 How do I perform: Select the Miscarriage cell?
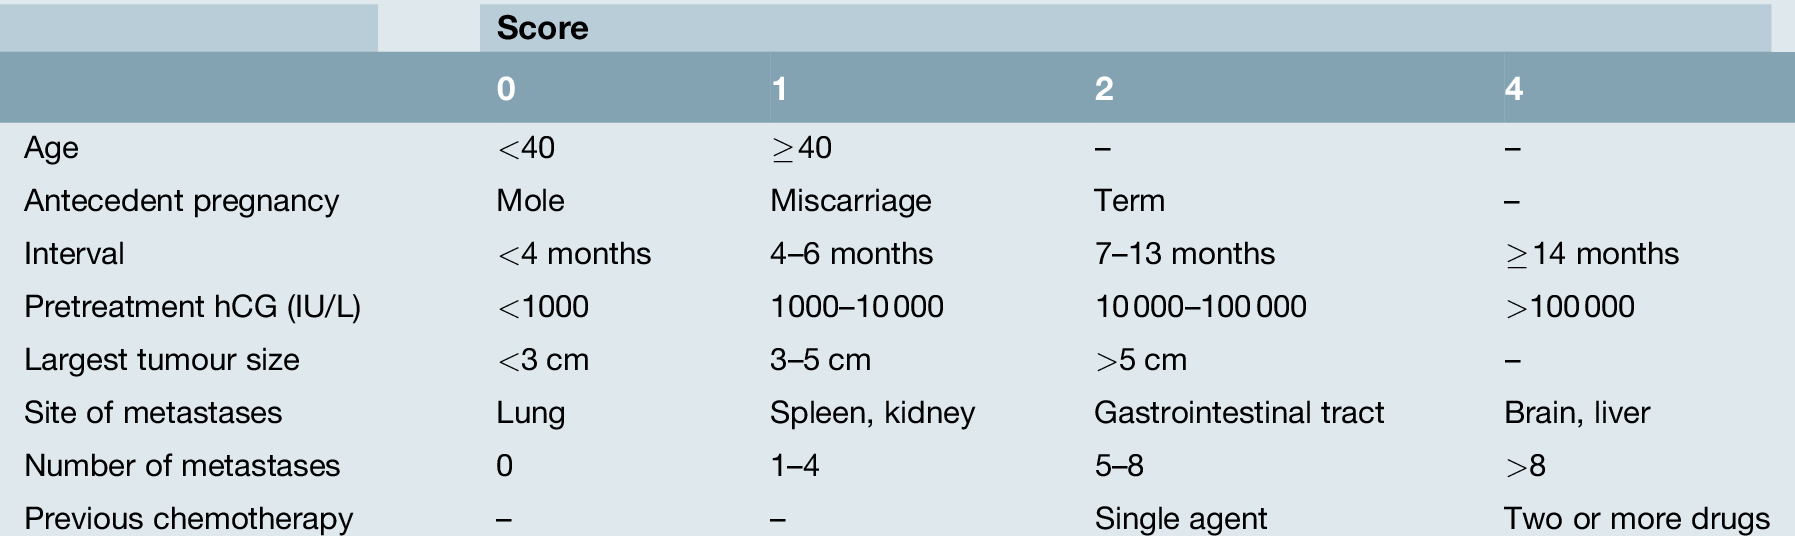[850, 201]
